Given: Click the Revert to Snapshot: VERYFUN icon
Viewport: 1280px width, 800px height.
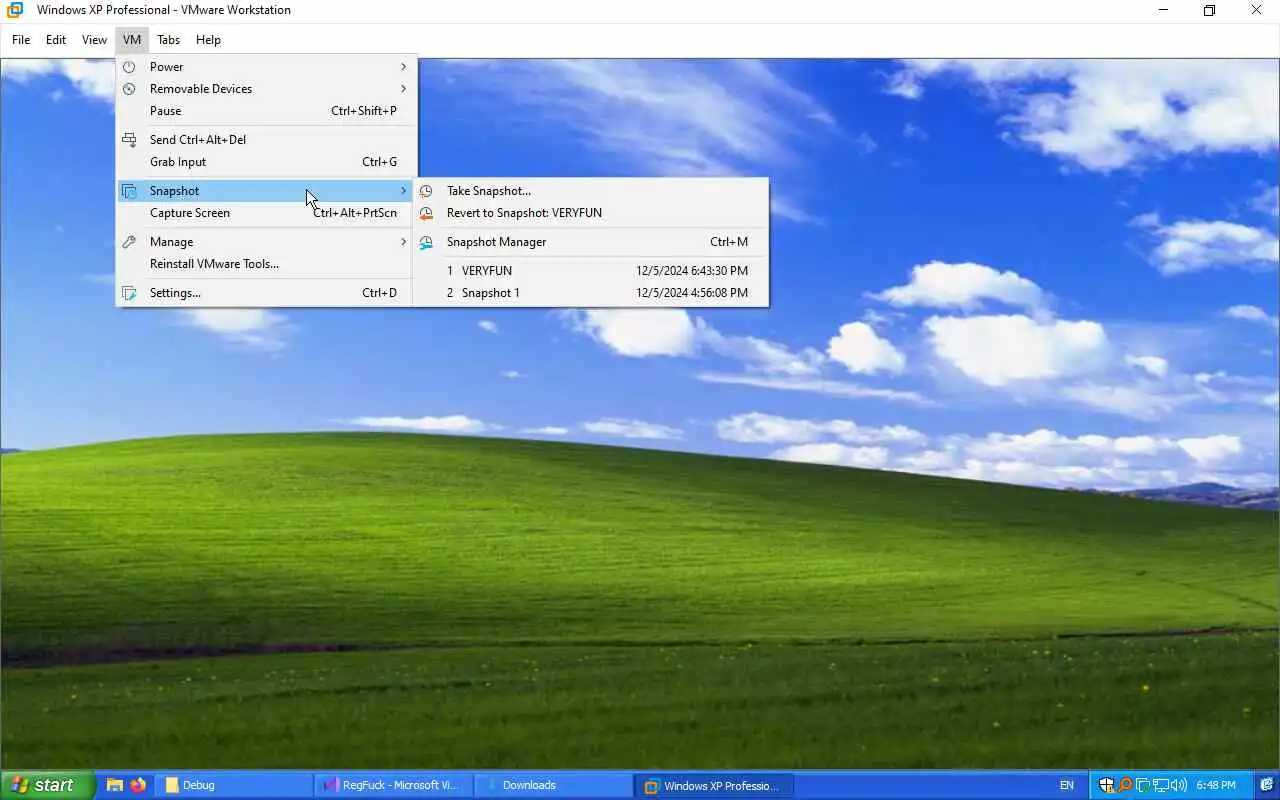Looking at the screenshot, I should click(x=426, y=213).
